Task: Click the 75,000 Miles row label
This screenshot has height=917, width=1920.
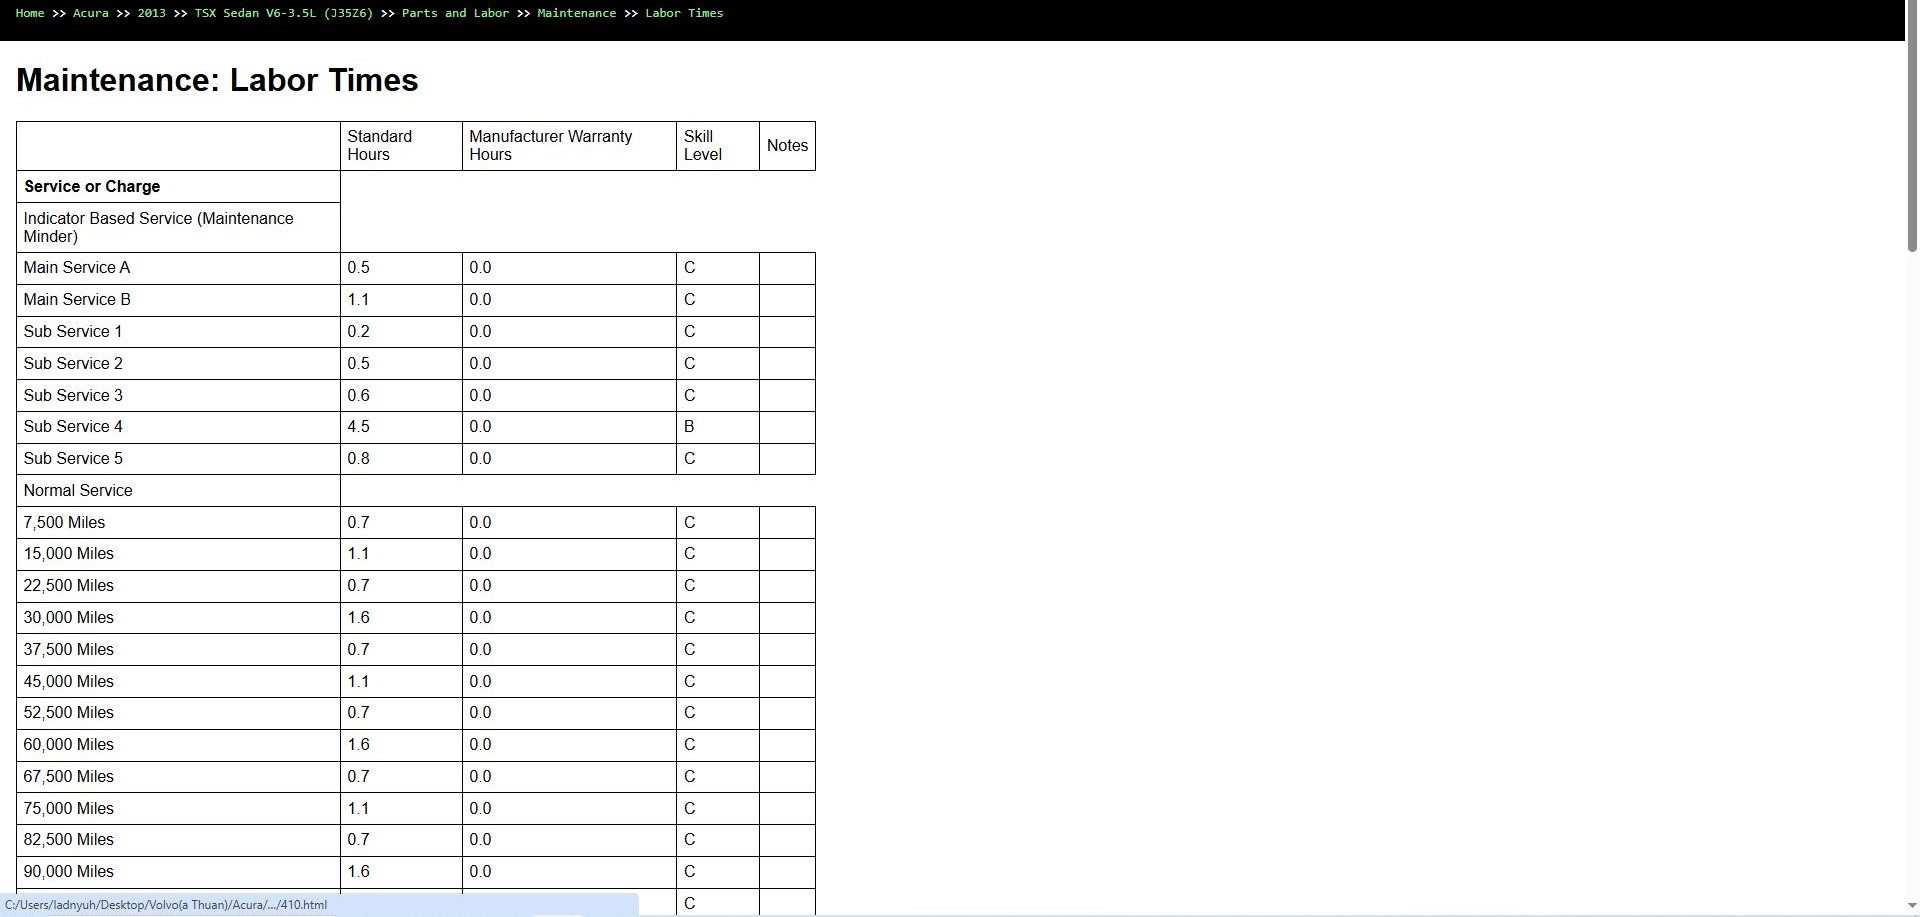Action: pyautogui.click(x=69, y=809)
